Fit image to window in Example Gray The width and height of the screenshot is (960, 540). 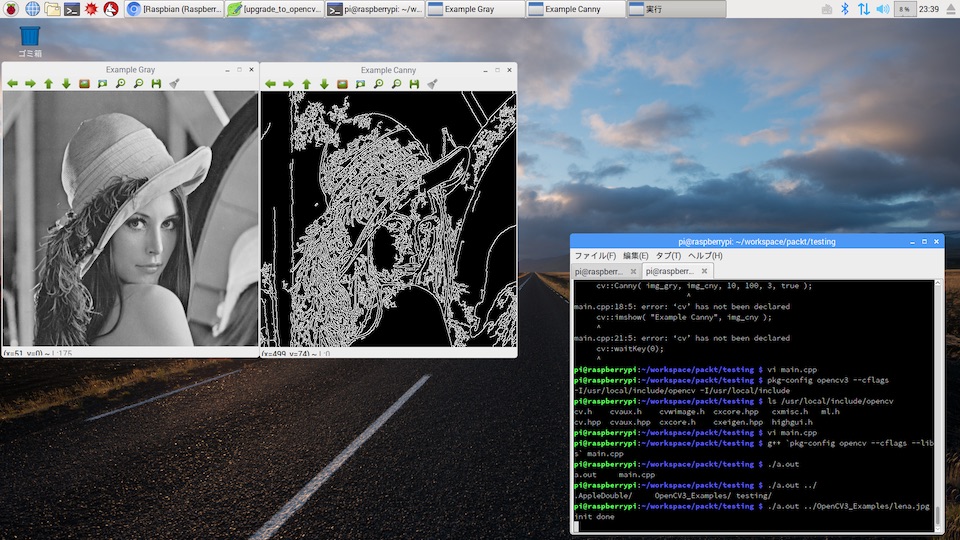102,83
